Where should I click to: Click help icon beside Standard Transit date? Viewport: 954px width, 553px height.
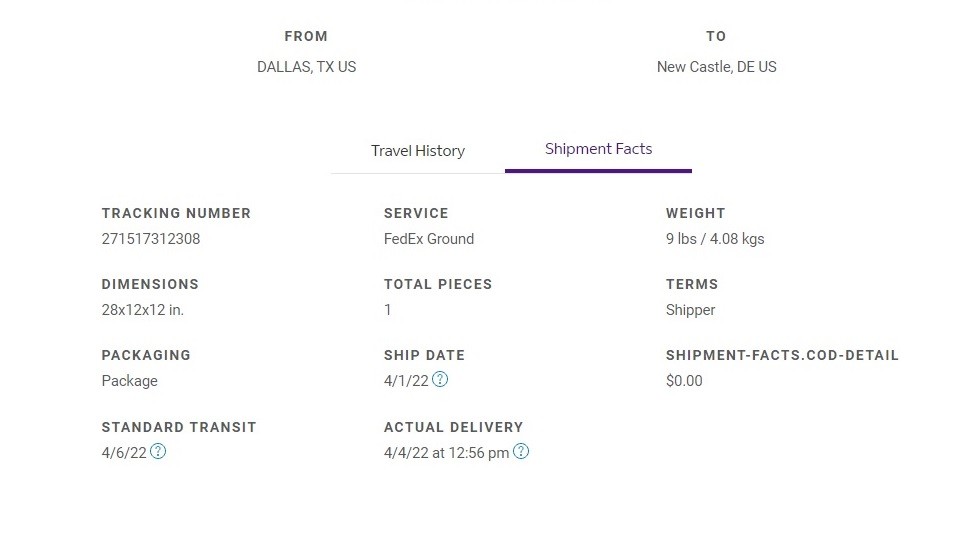pos(158,451)
